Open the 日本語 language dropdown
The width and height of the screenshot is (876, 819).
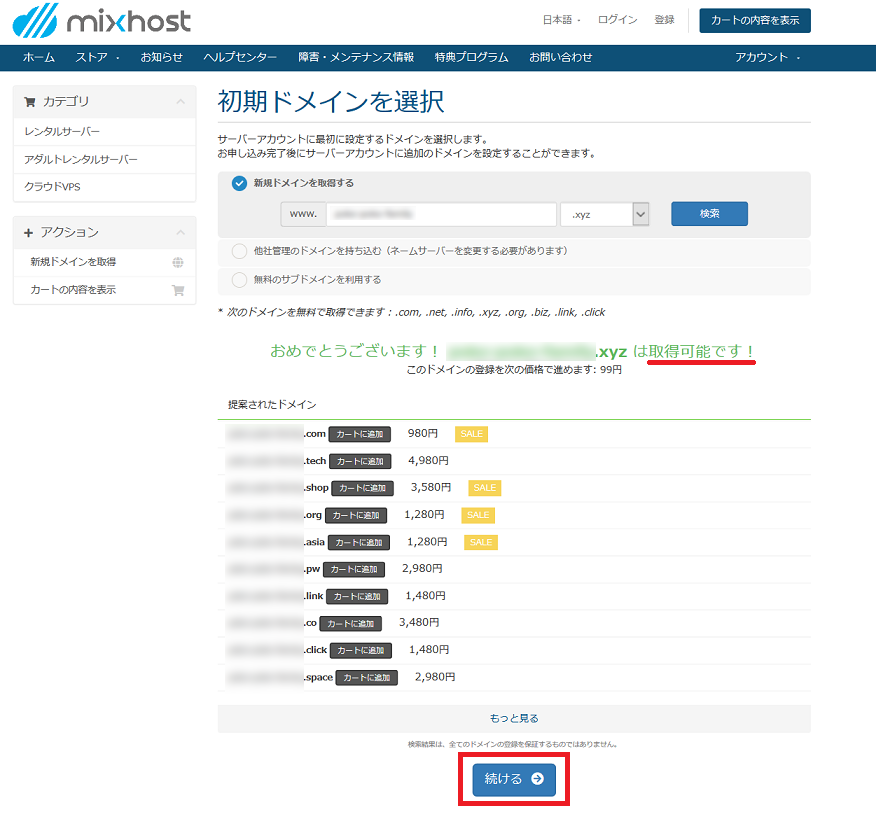(x=561, y=20)
